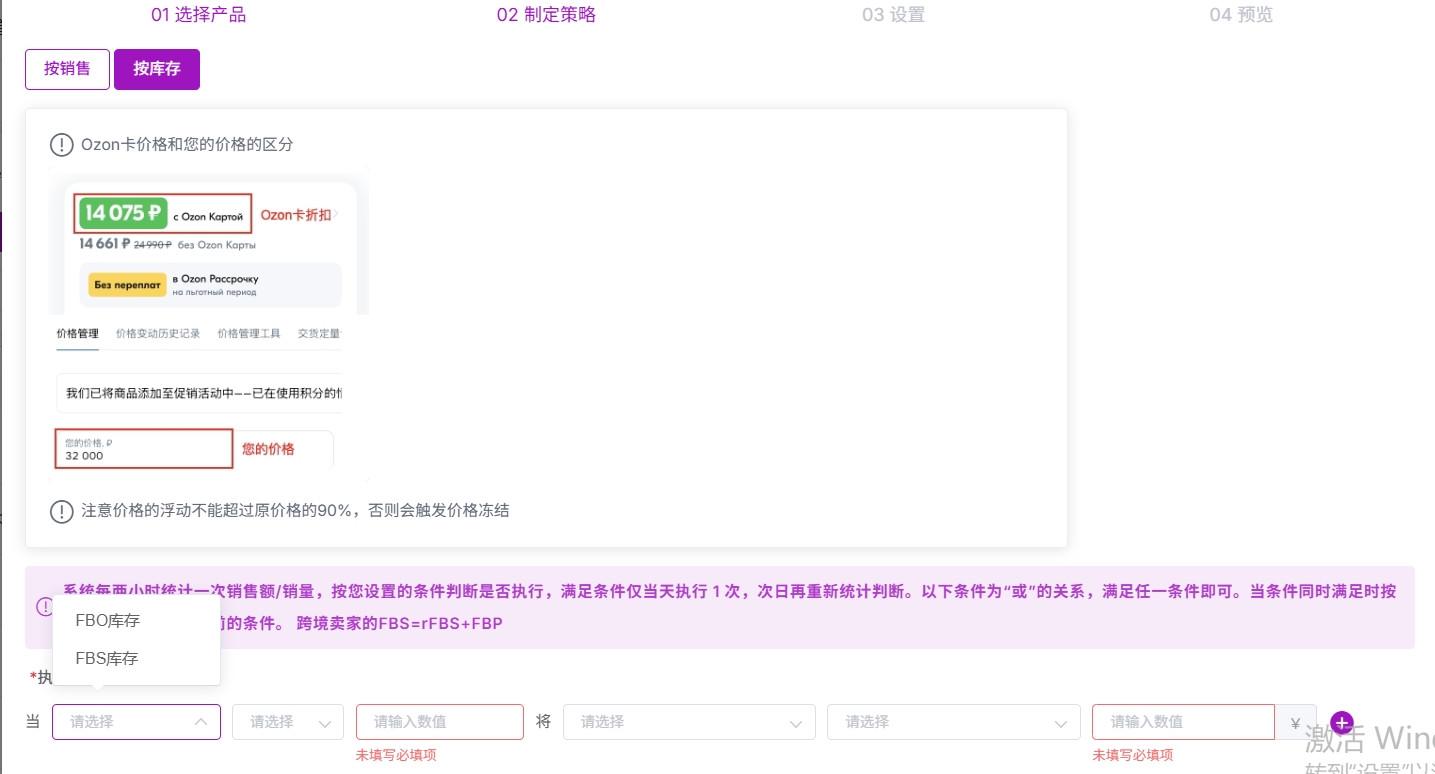The image size is (1435, 774).
Task: Open the narrow 请选择 dropdown before the first number input
Action: (x=288, y=722)
